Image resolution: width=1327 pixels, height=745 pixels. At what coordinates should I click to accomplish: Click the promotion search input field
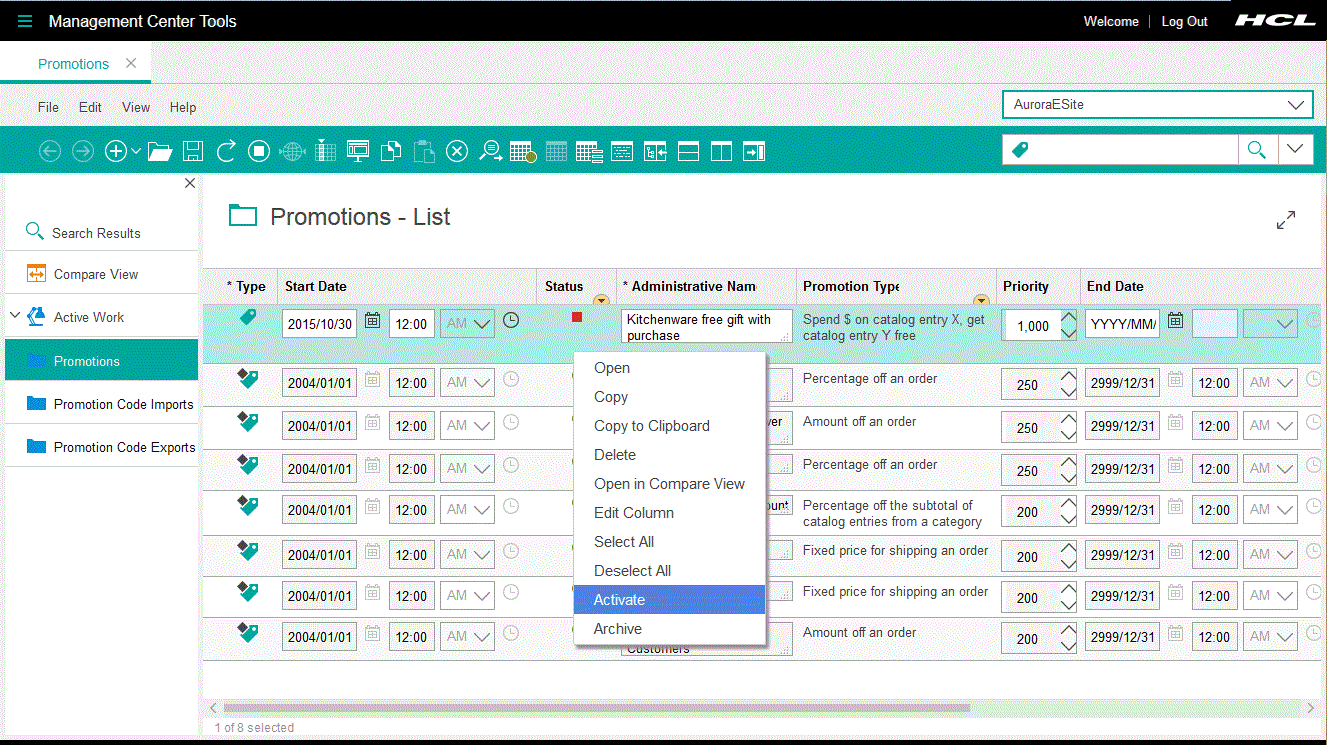(1135, 150)
